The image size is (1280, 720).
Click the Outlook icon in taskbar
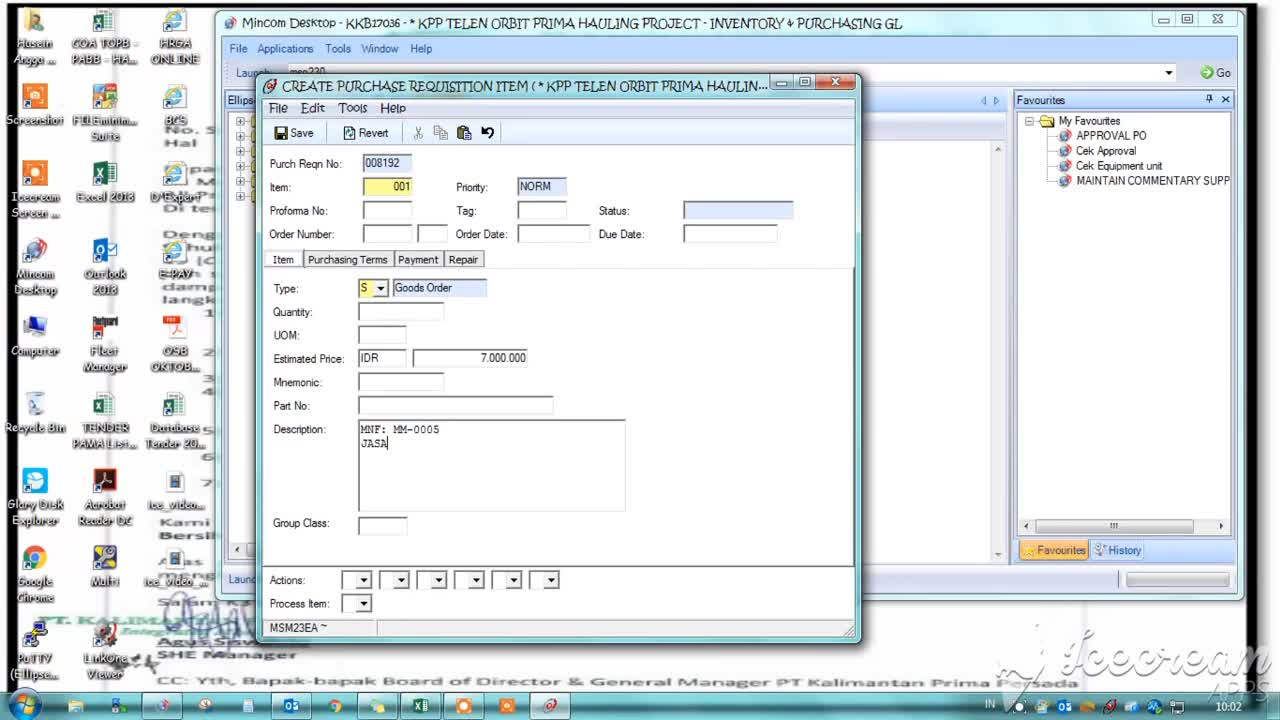point(291,706)
